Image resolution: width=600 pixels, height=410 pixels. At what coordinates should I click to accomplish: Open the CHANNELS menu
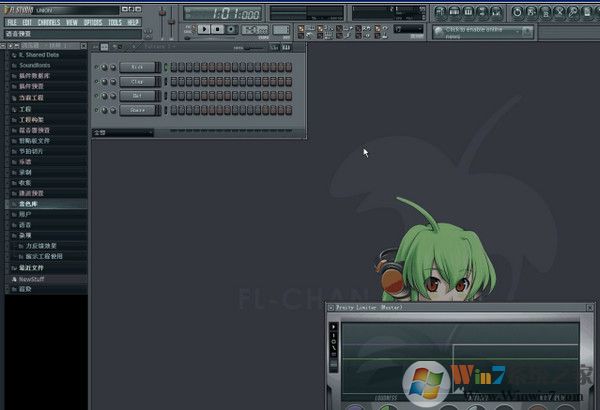tap(49, 22)
